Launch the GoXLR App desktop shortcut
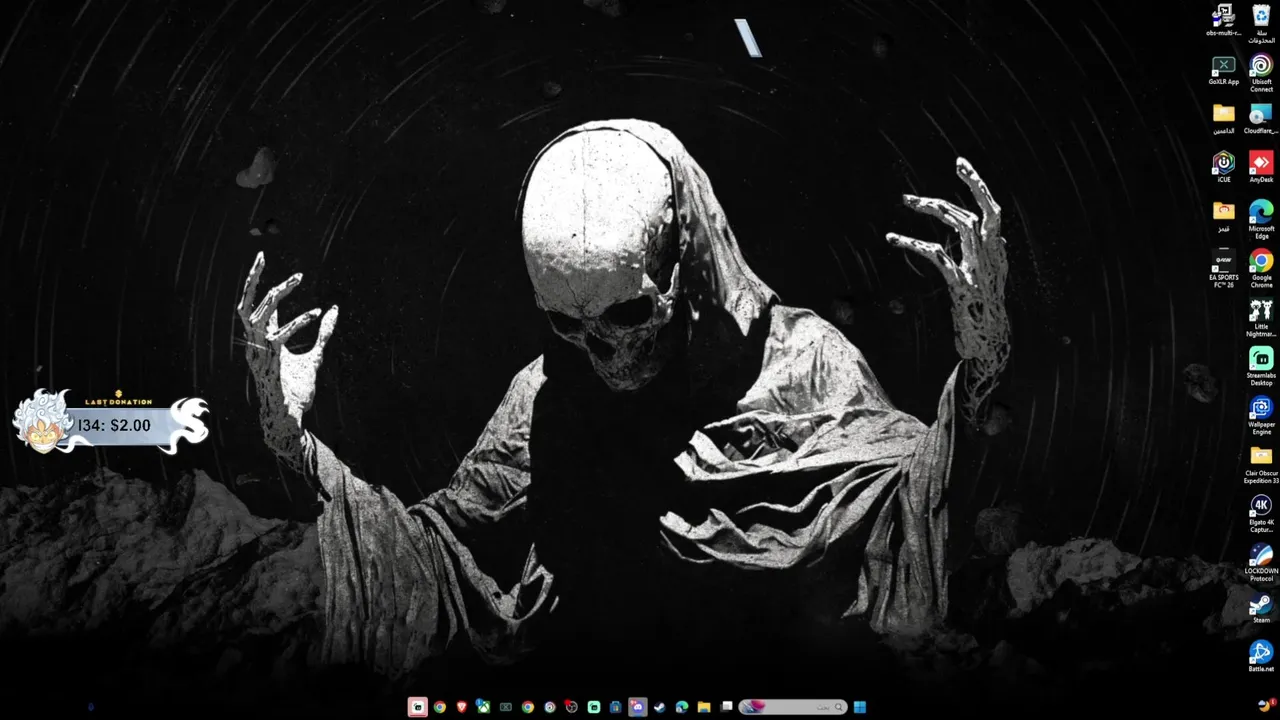 click(1224, 70)
